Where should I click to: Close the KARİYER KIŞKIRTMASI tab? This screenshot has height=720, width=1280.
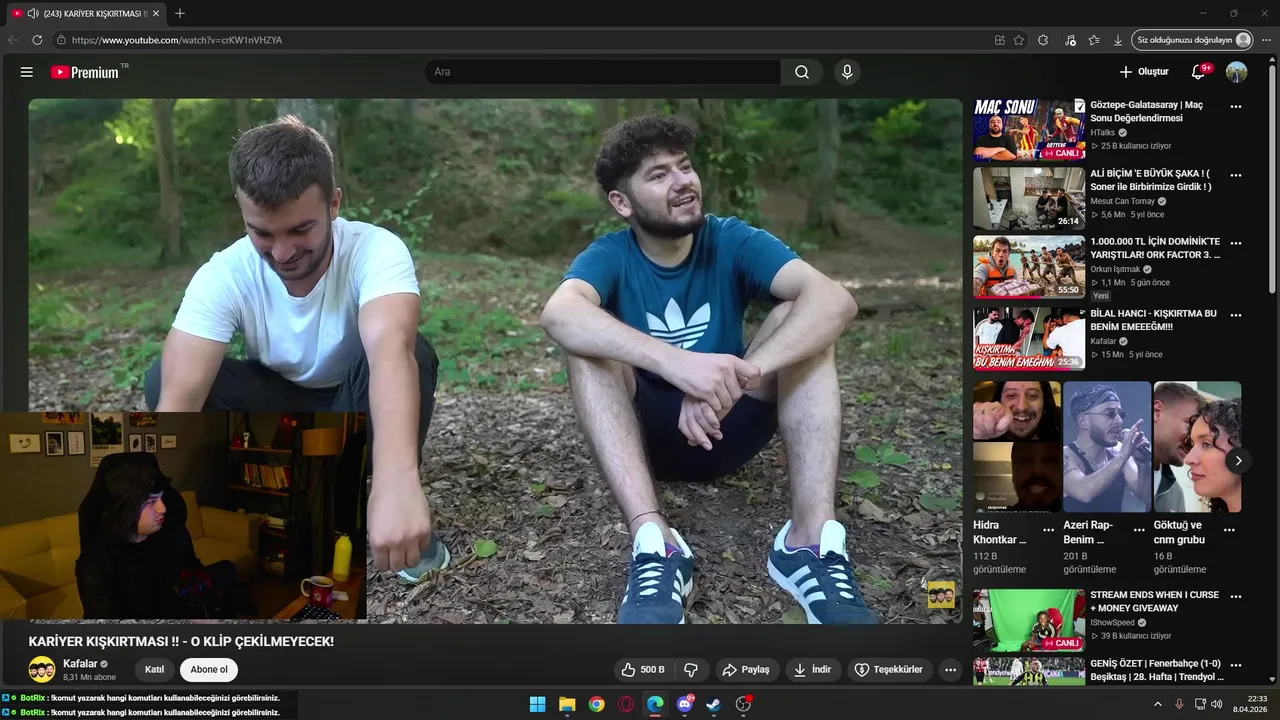[x=155, y=13]
